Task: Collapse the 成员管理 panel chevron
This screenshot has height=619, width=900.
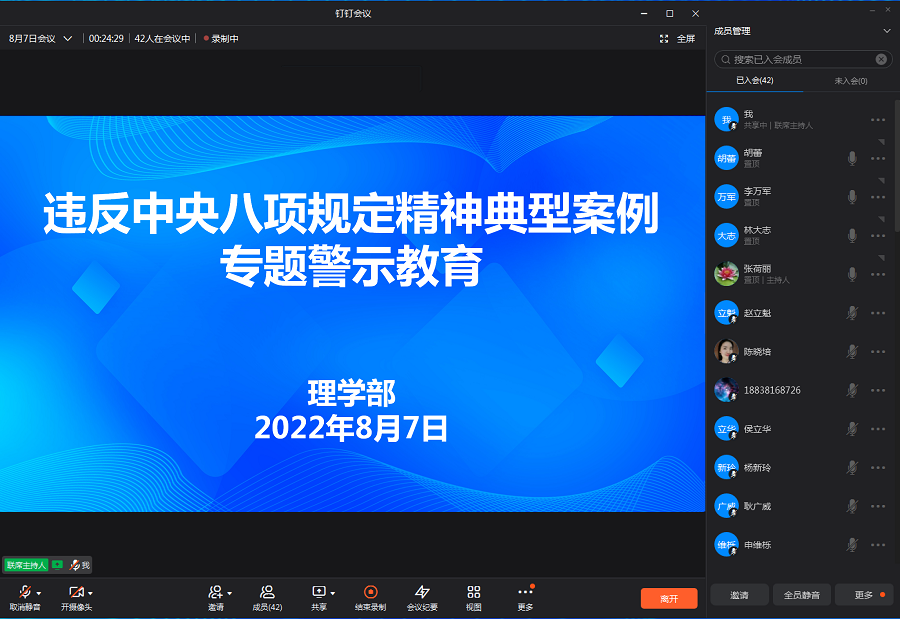Action: click(886, 32)
